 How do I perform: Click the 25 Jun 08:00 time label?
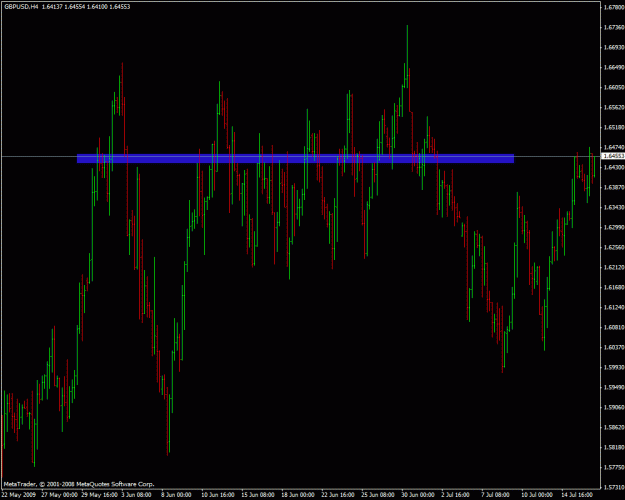378,495
